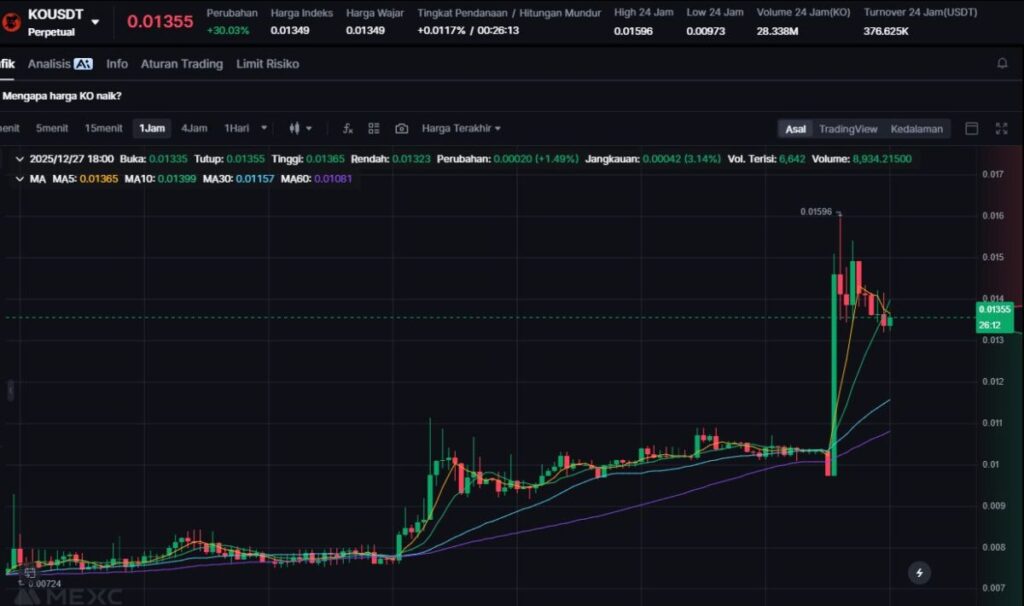Image resolution: width=1024 pixels, height=606 pixels.
Task: Click the 0.01355 current price axis label
Action: 997,310
